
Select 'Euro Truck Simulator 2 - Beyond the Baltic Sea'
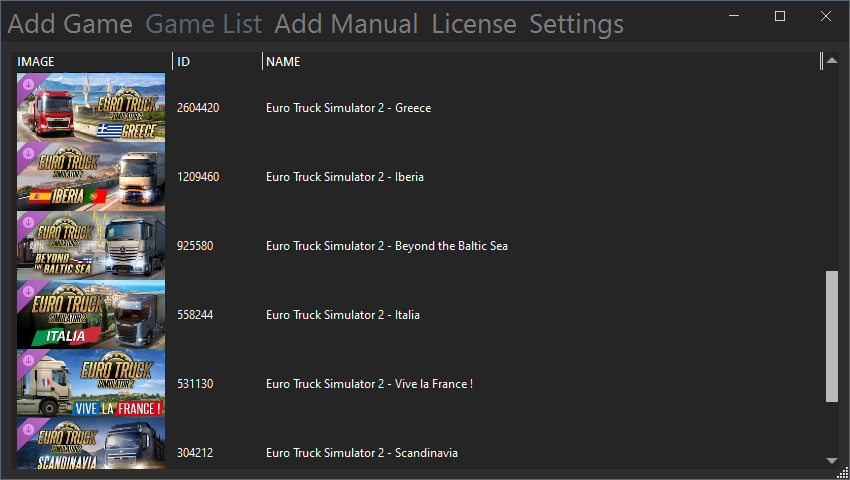coord(387,246)
